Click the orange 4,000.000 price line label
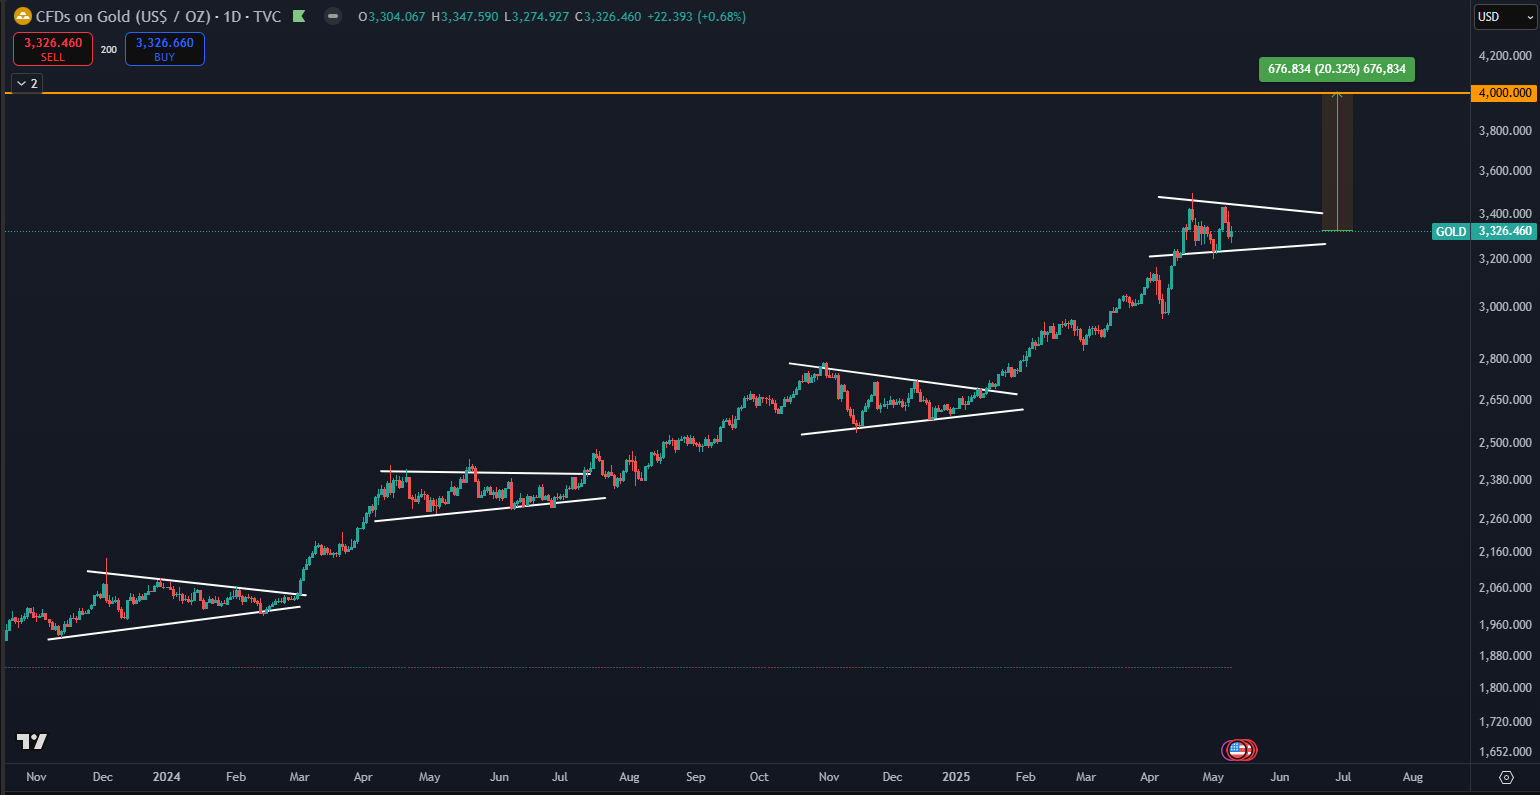This screenshot has width=1540, height=795. [x=1505, y=93]
